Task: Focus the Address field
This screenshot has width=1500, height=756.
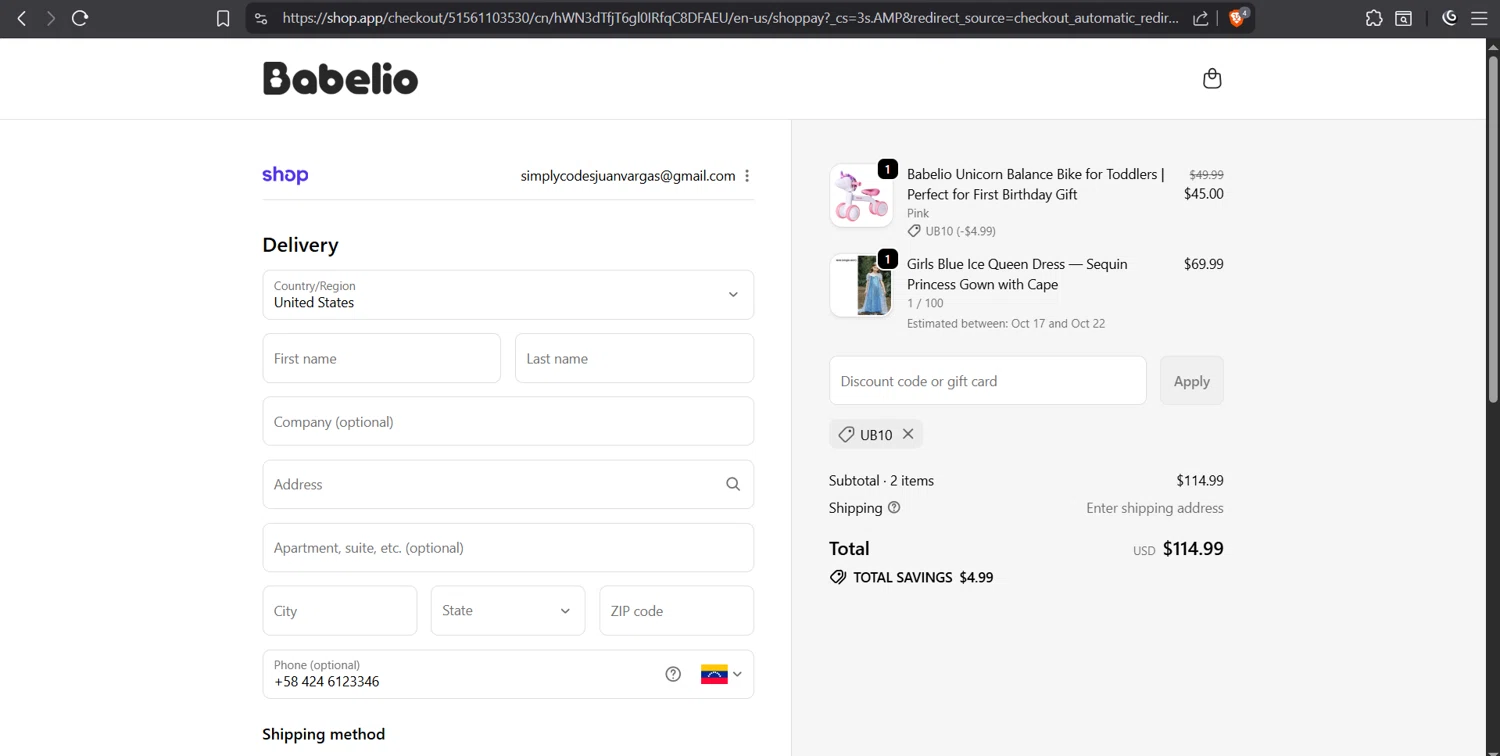Action: [508, 484]
